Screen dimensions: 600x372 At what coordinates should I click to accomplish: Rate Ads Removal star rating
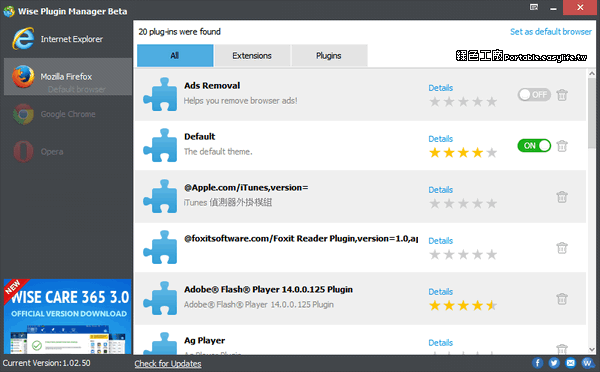(x=463, y=102)
